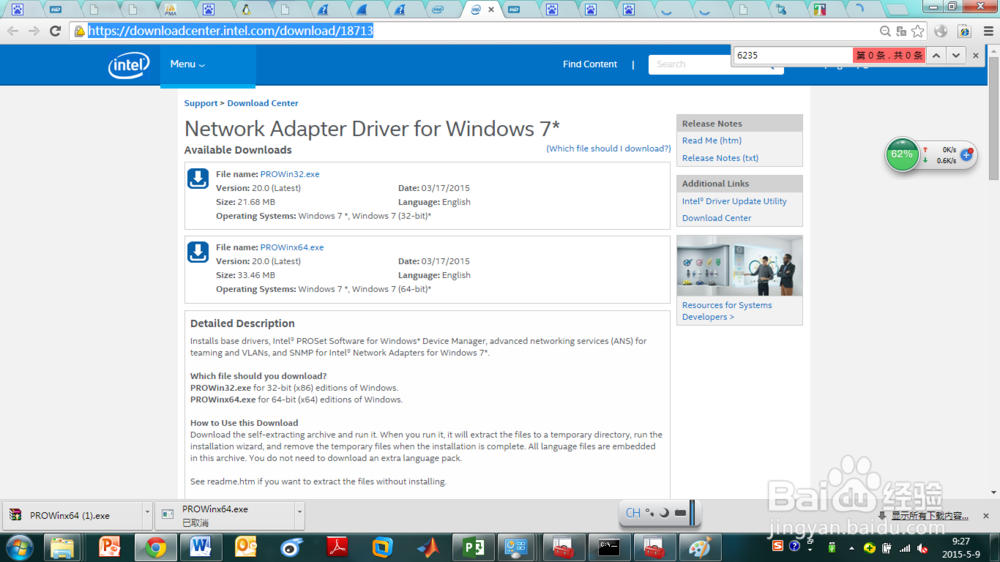Viewport: 1000px width, 562px height.
Task: Click page vertical scrollbar thumb
Action: tap(994, 118)
